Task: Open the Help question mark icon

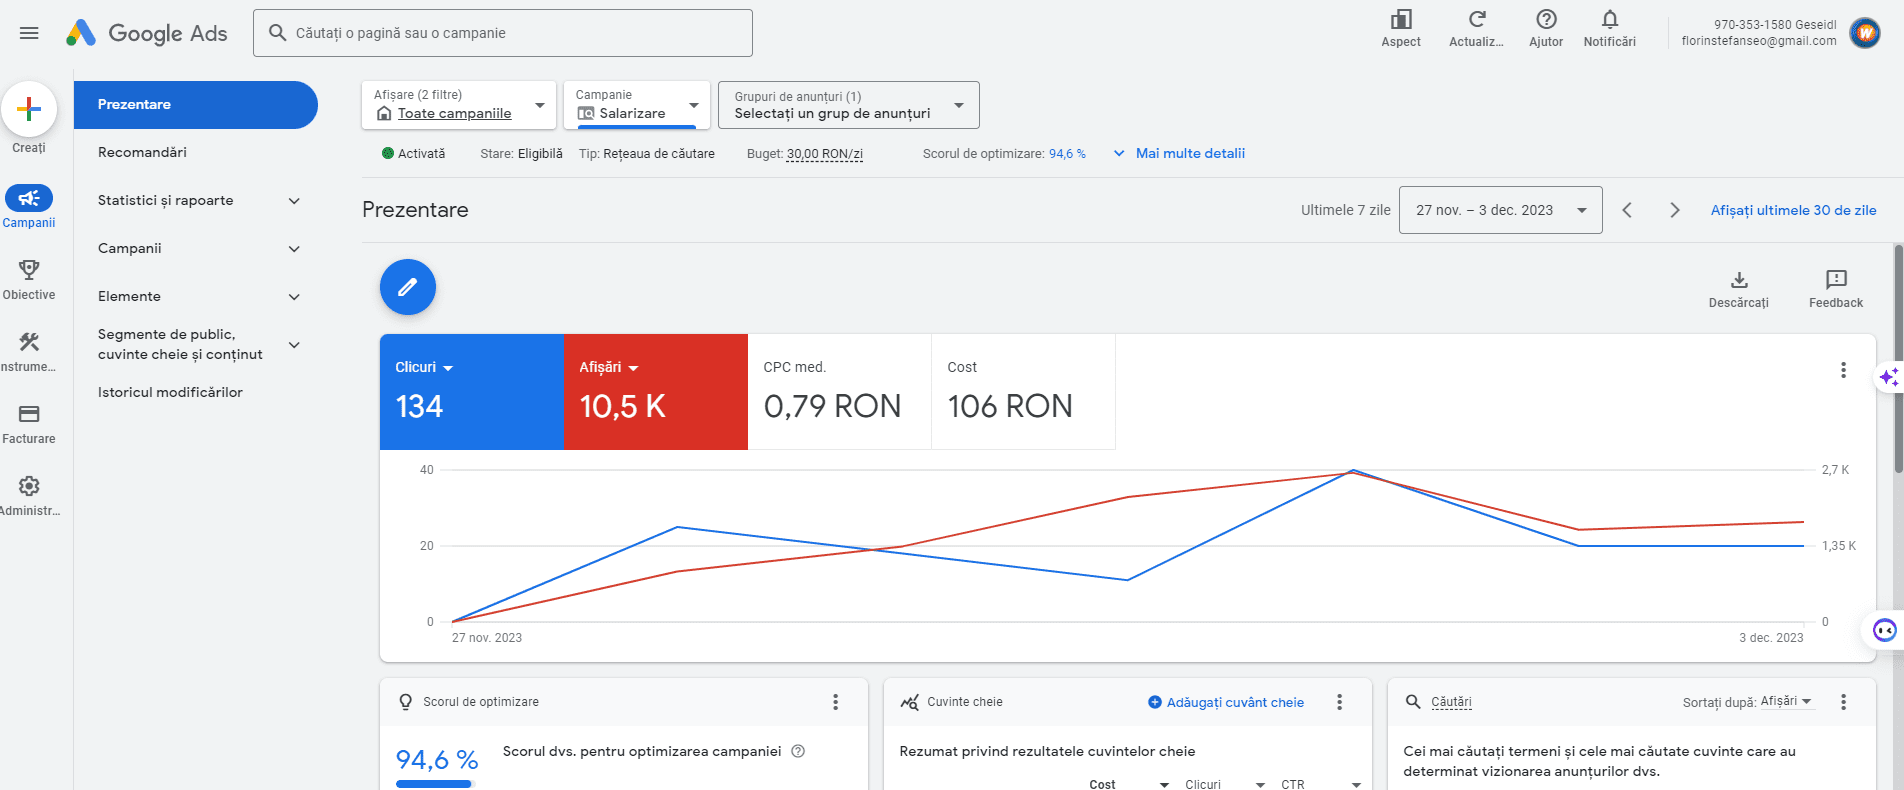Action: (1545, 20)
